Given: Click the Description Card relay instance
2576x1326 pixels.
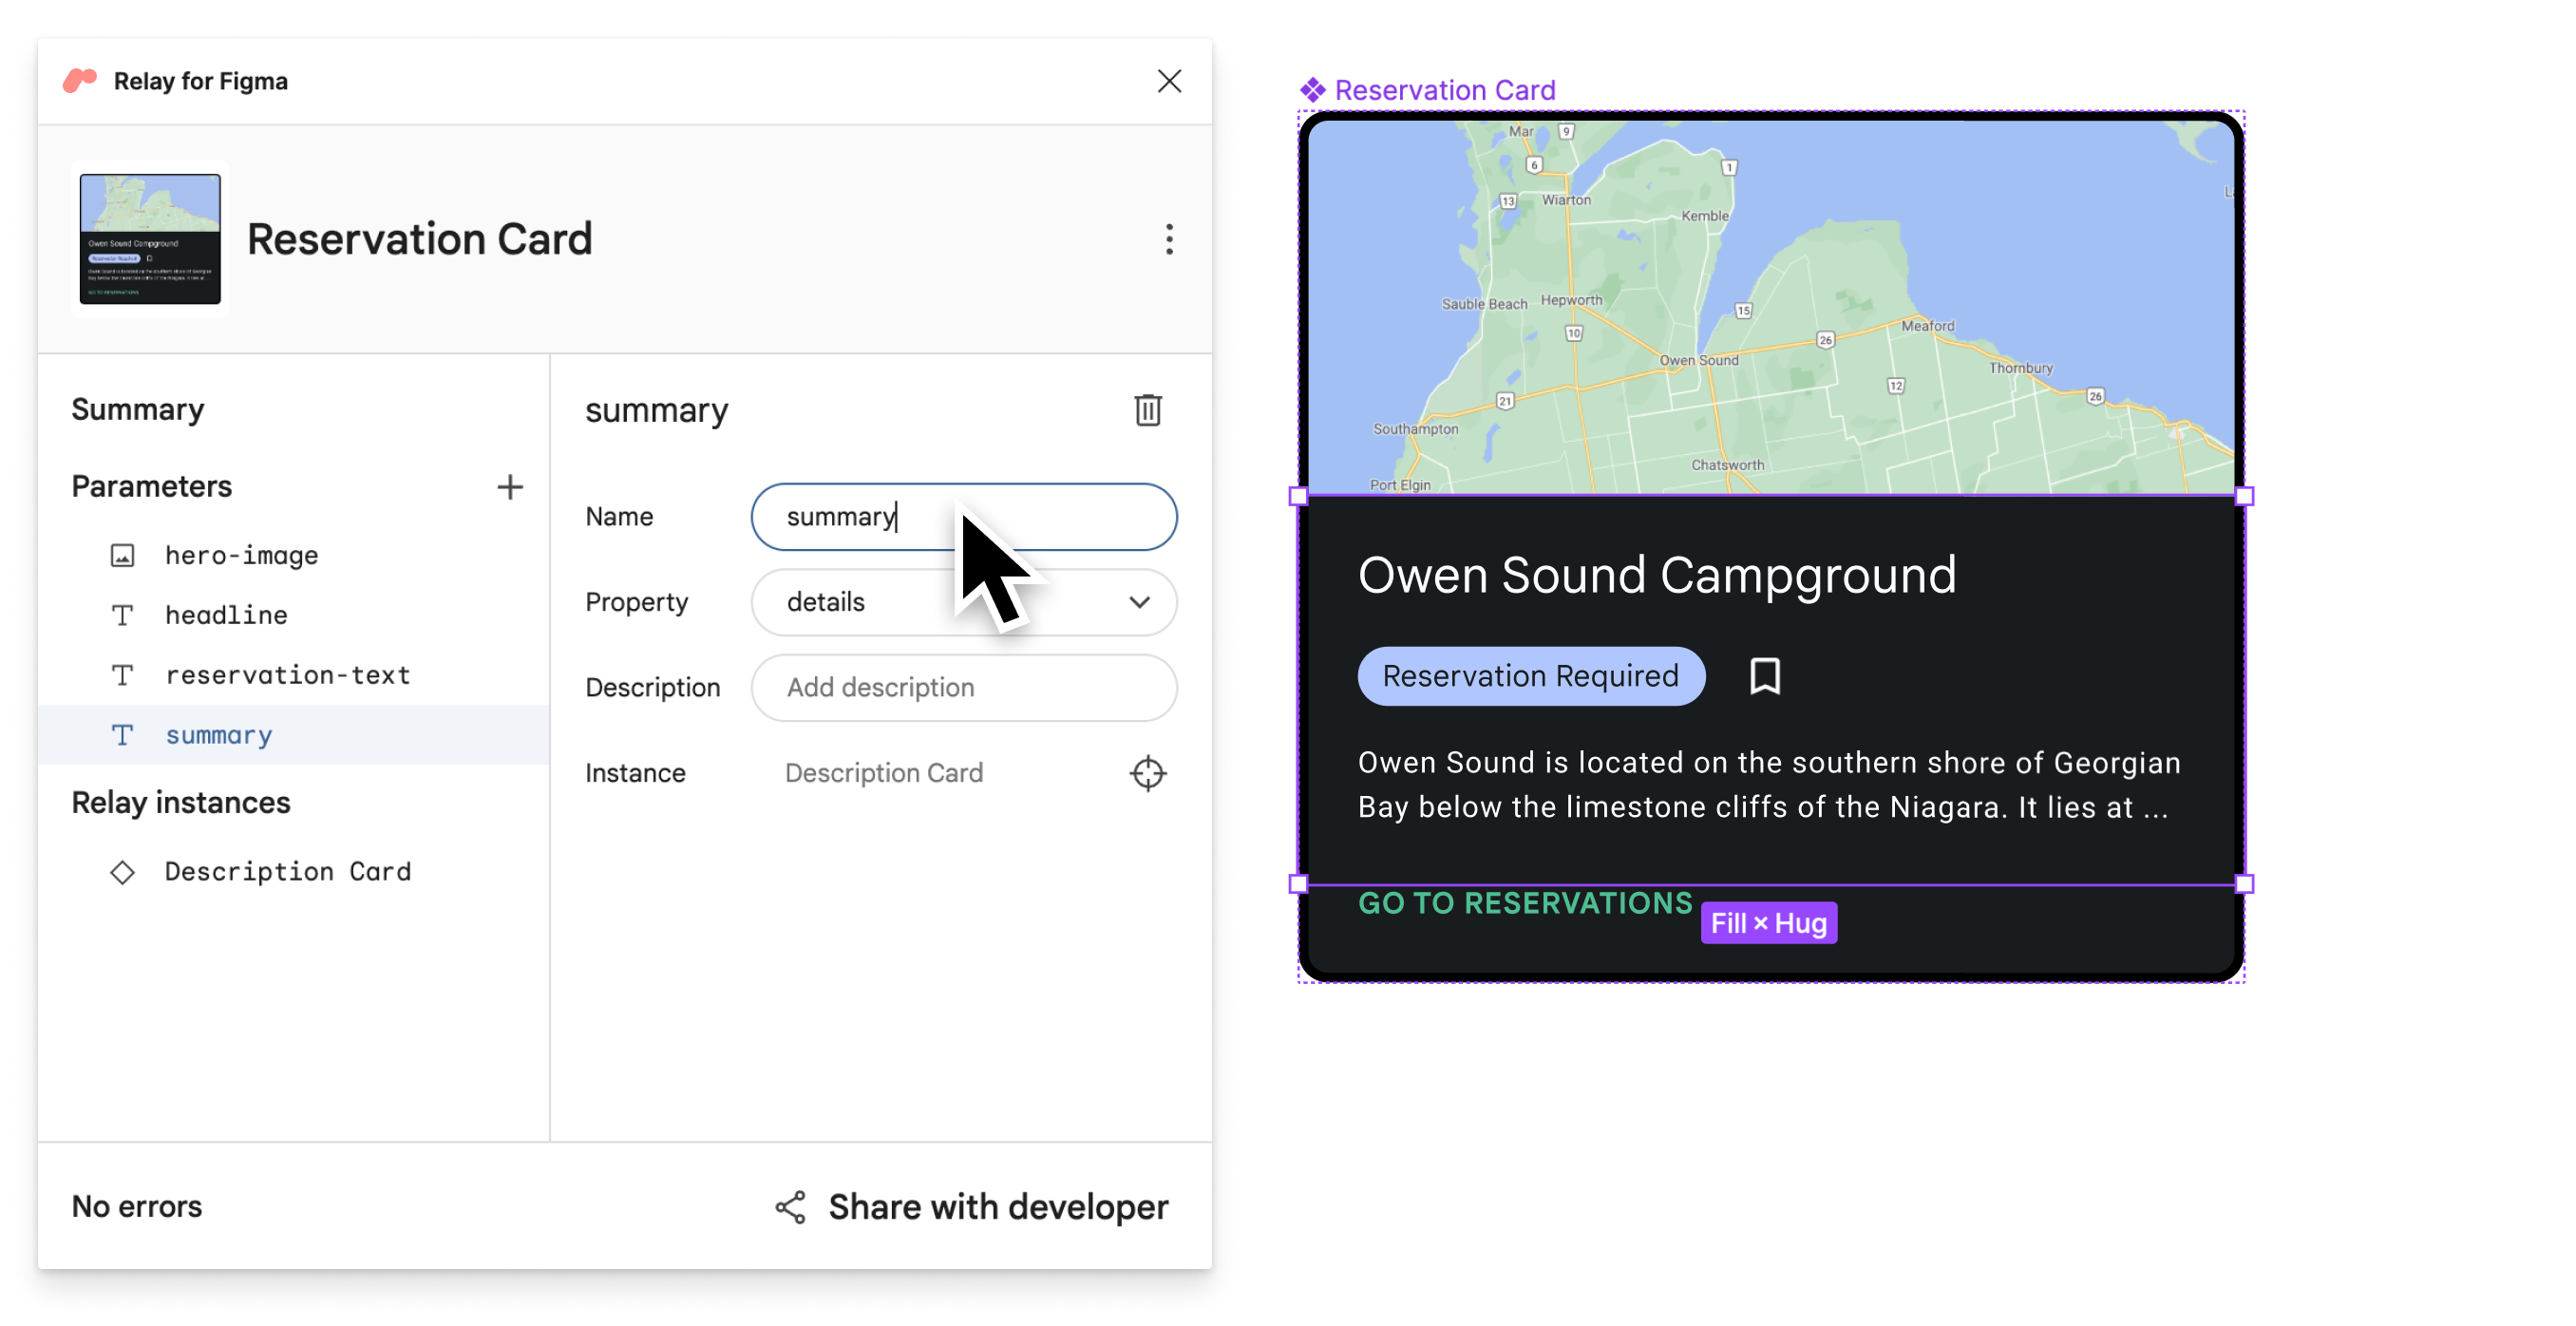Looking at the screenshot, I should coord(288,869).
